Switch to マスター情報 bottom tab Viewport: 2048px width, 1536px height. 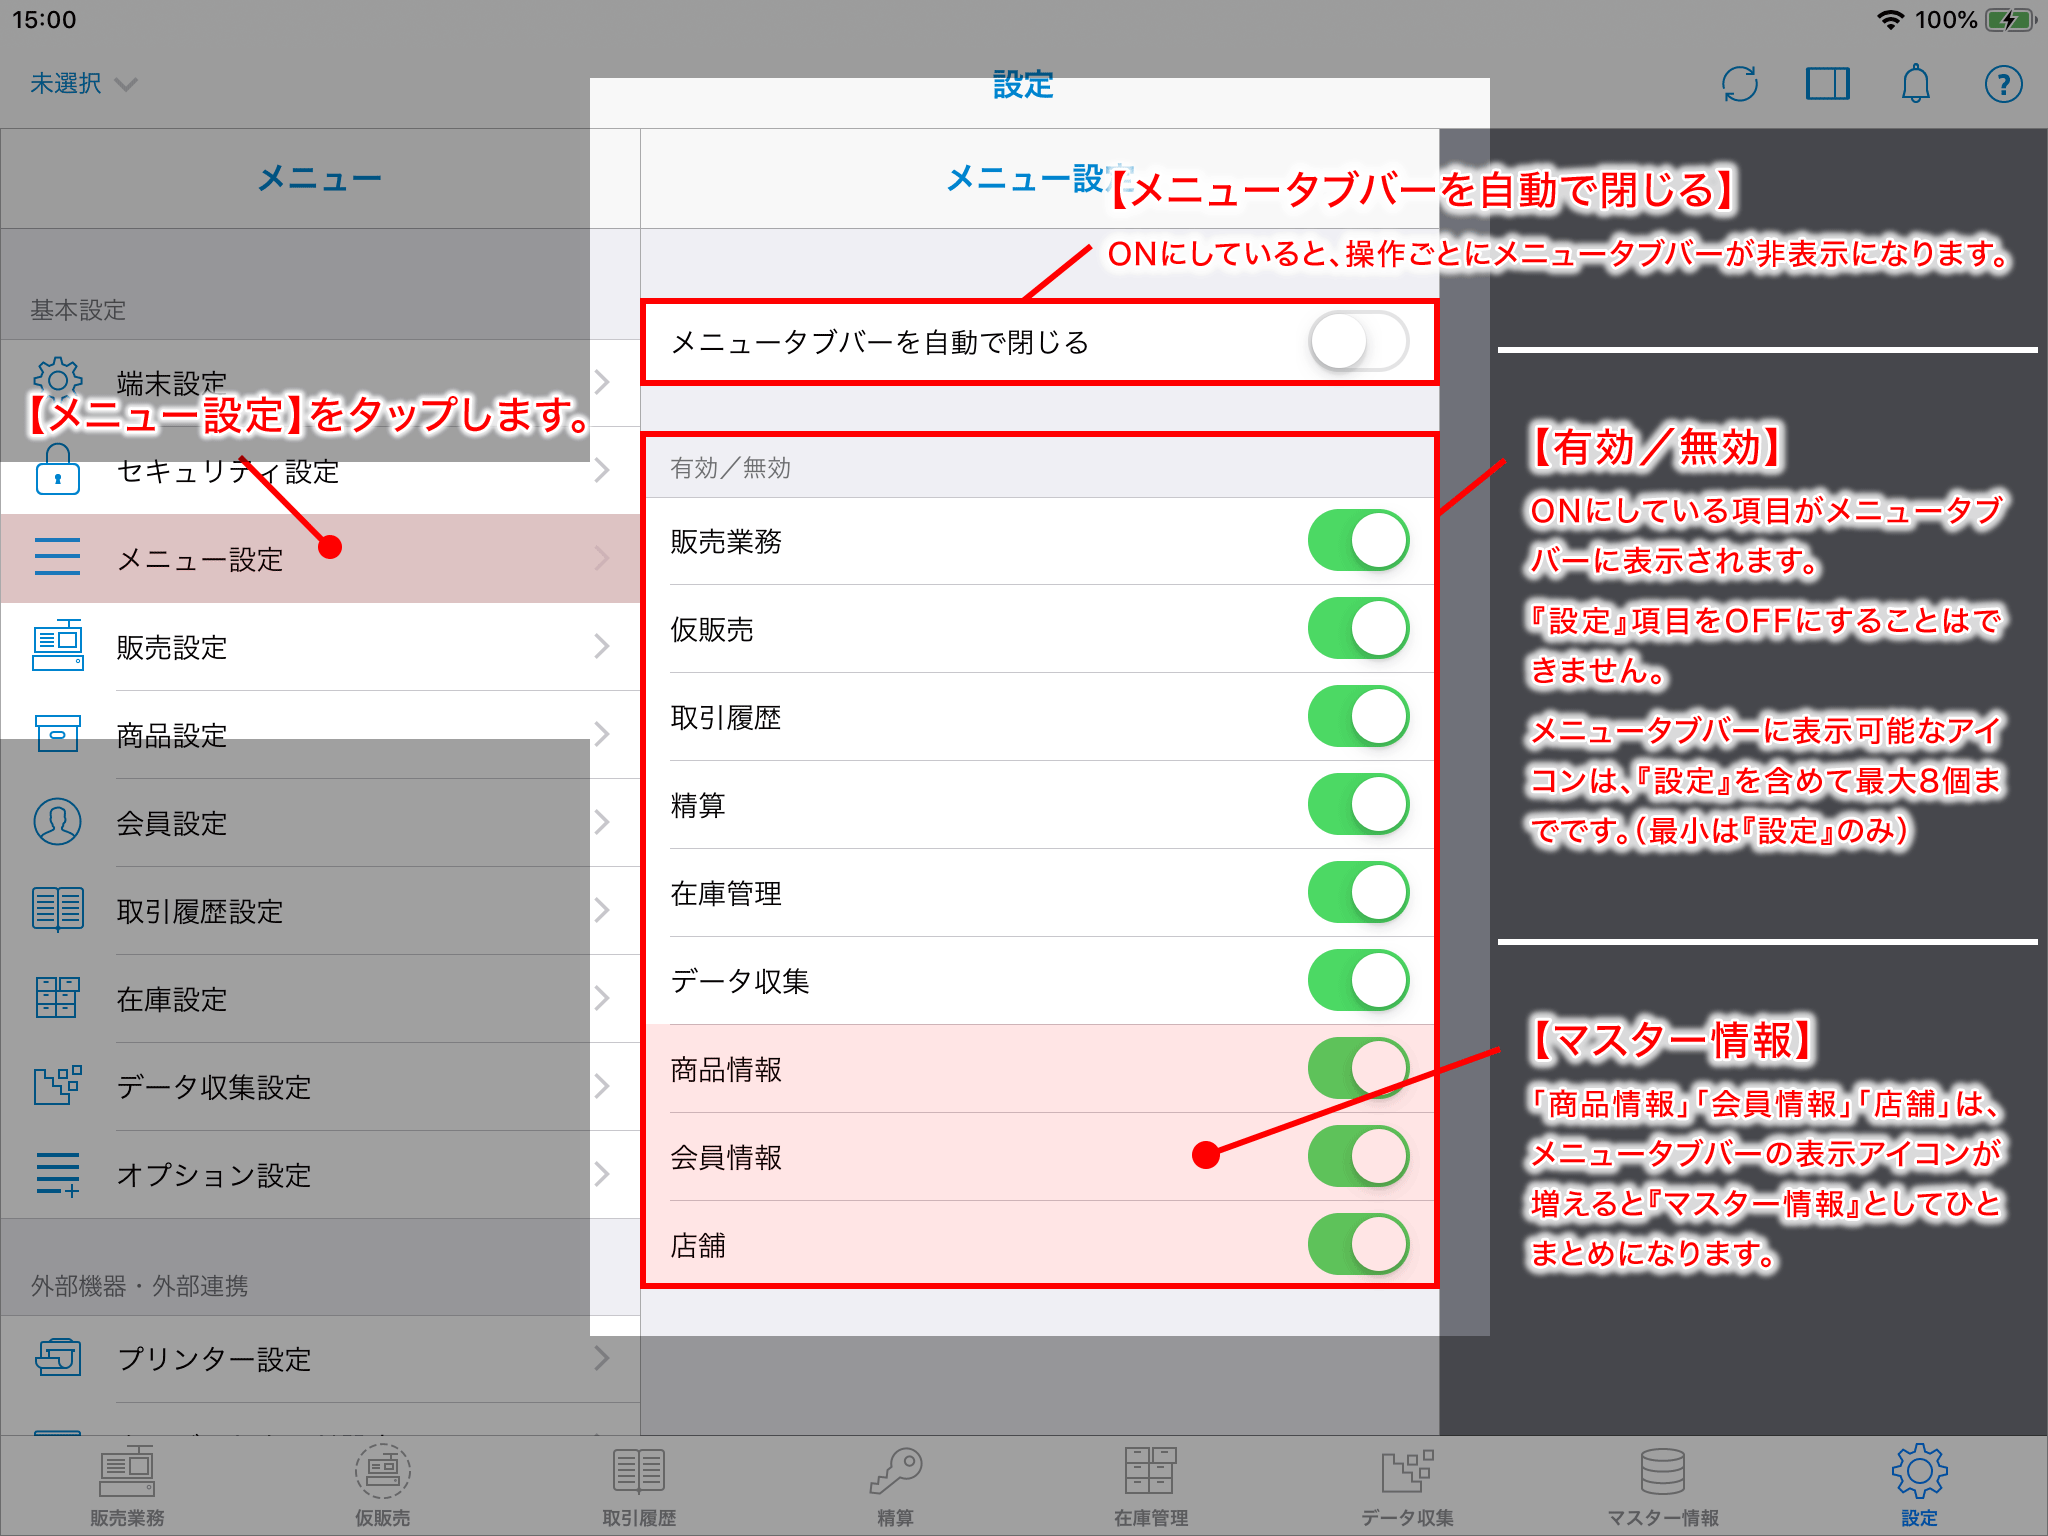tap(1663, 1486)
